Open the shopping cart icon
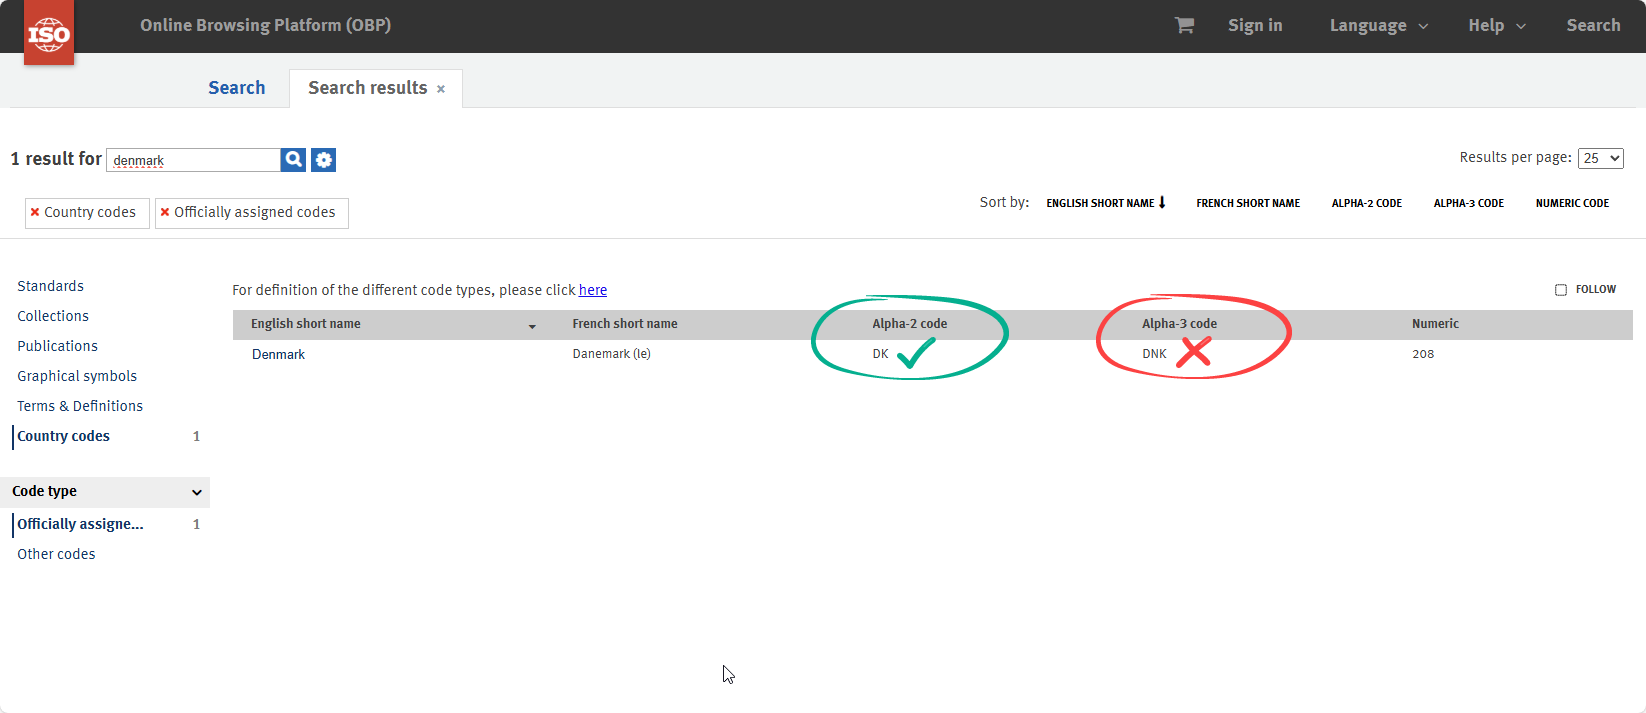 [x=1184, y=25]
